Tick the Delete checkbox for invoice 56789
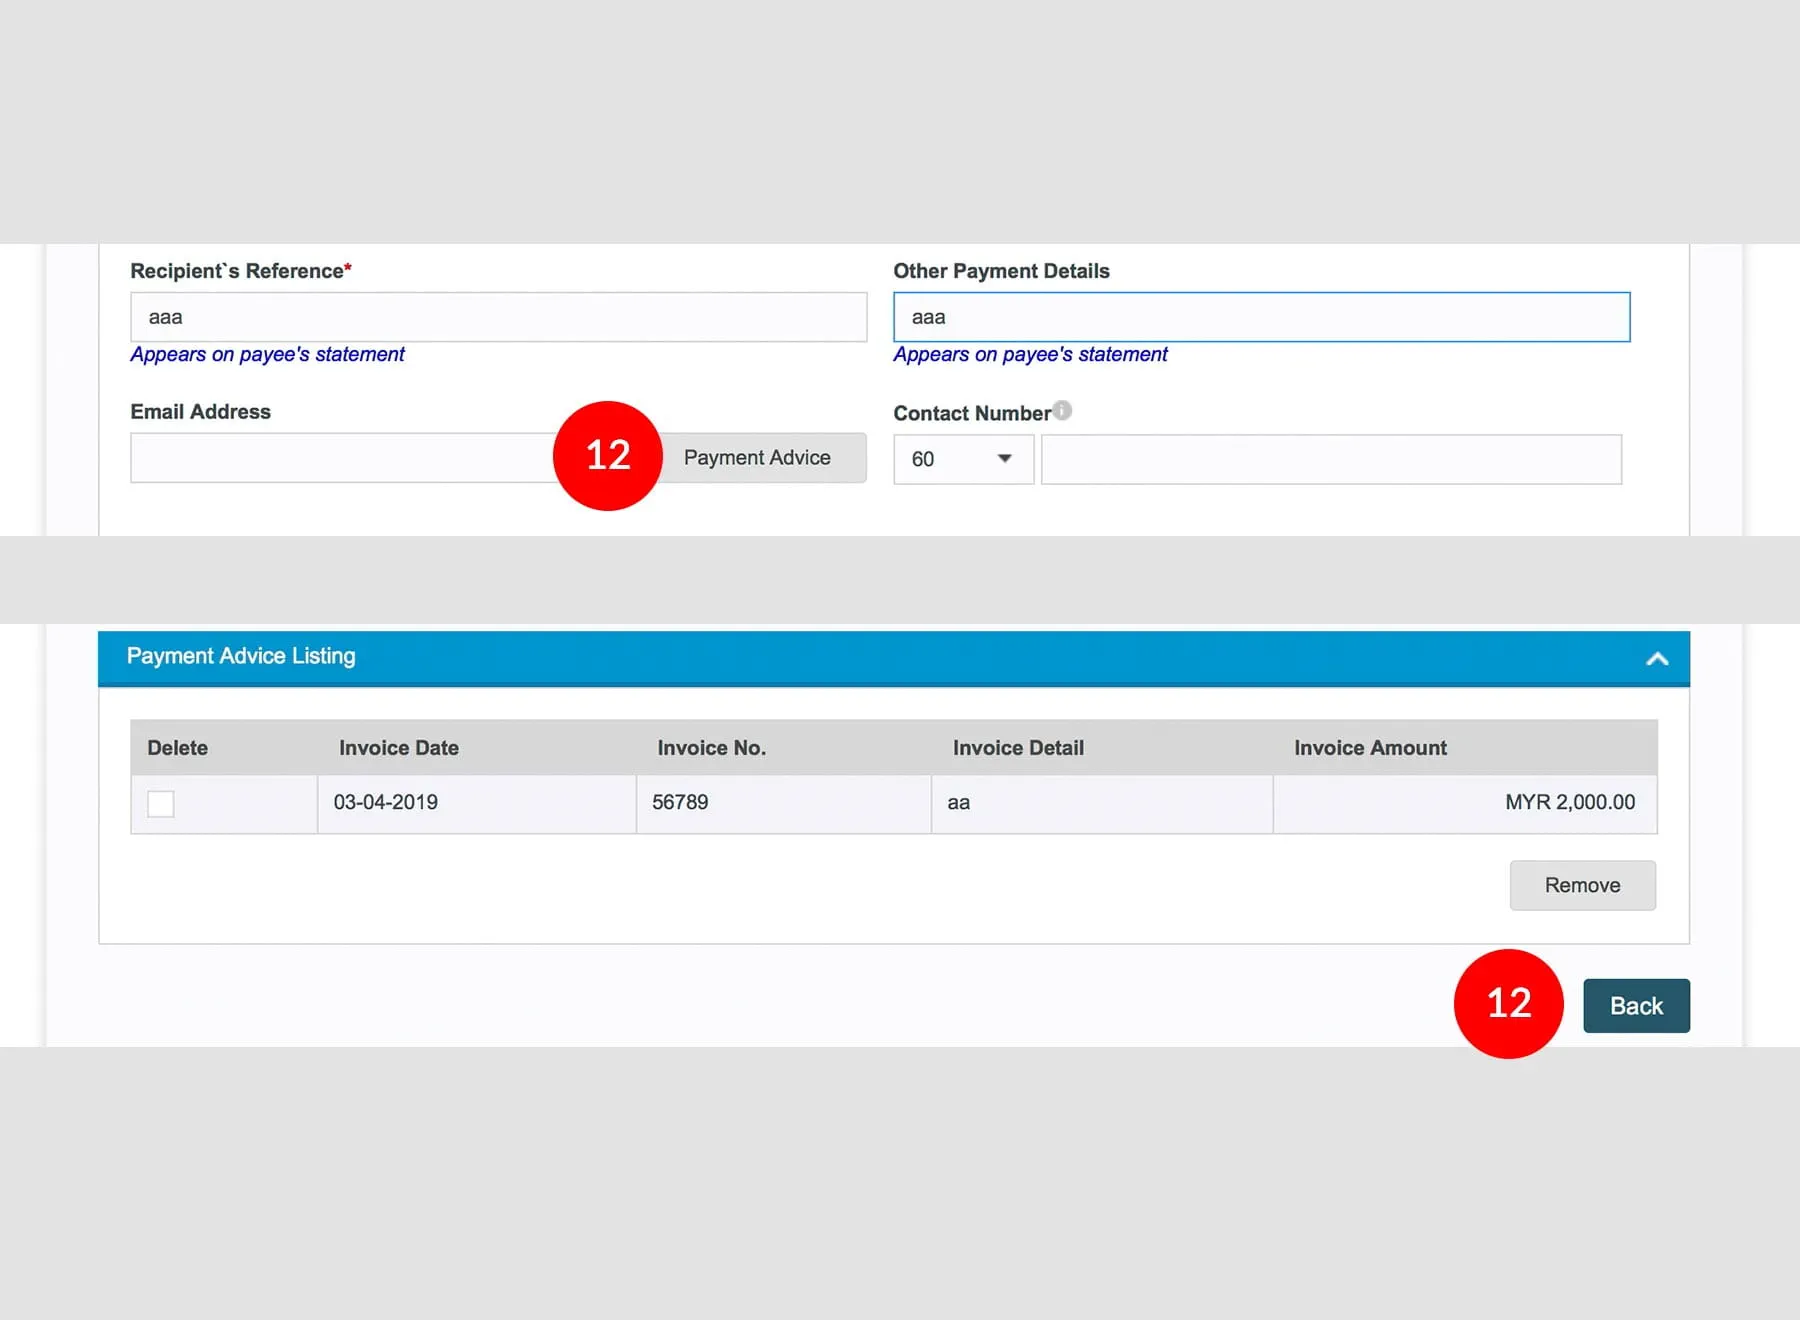The height and width of the screenshot is (1320, 1800). pos(161,804)
